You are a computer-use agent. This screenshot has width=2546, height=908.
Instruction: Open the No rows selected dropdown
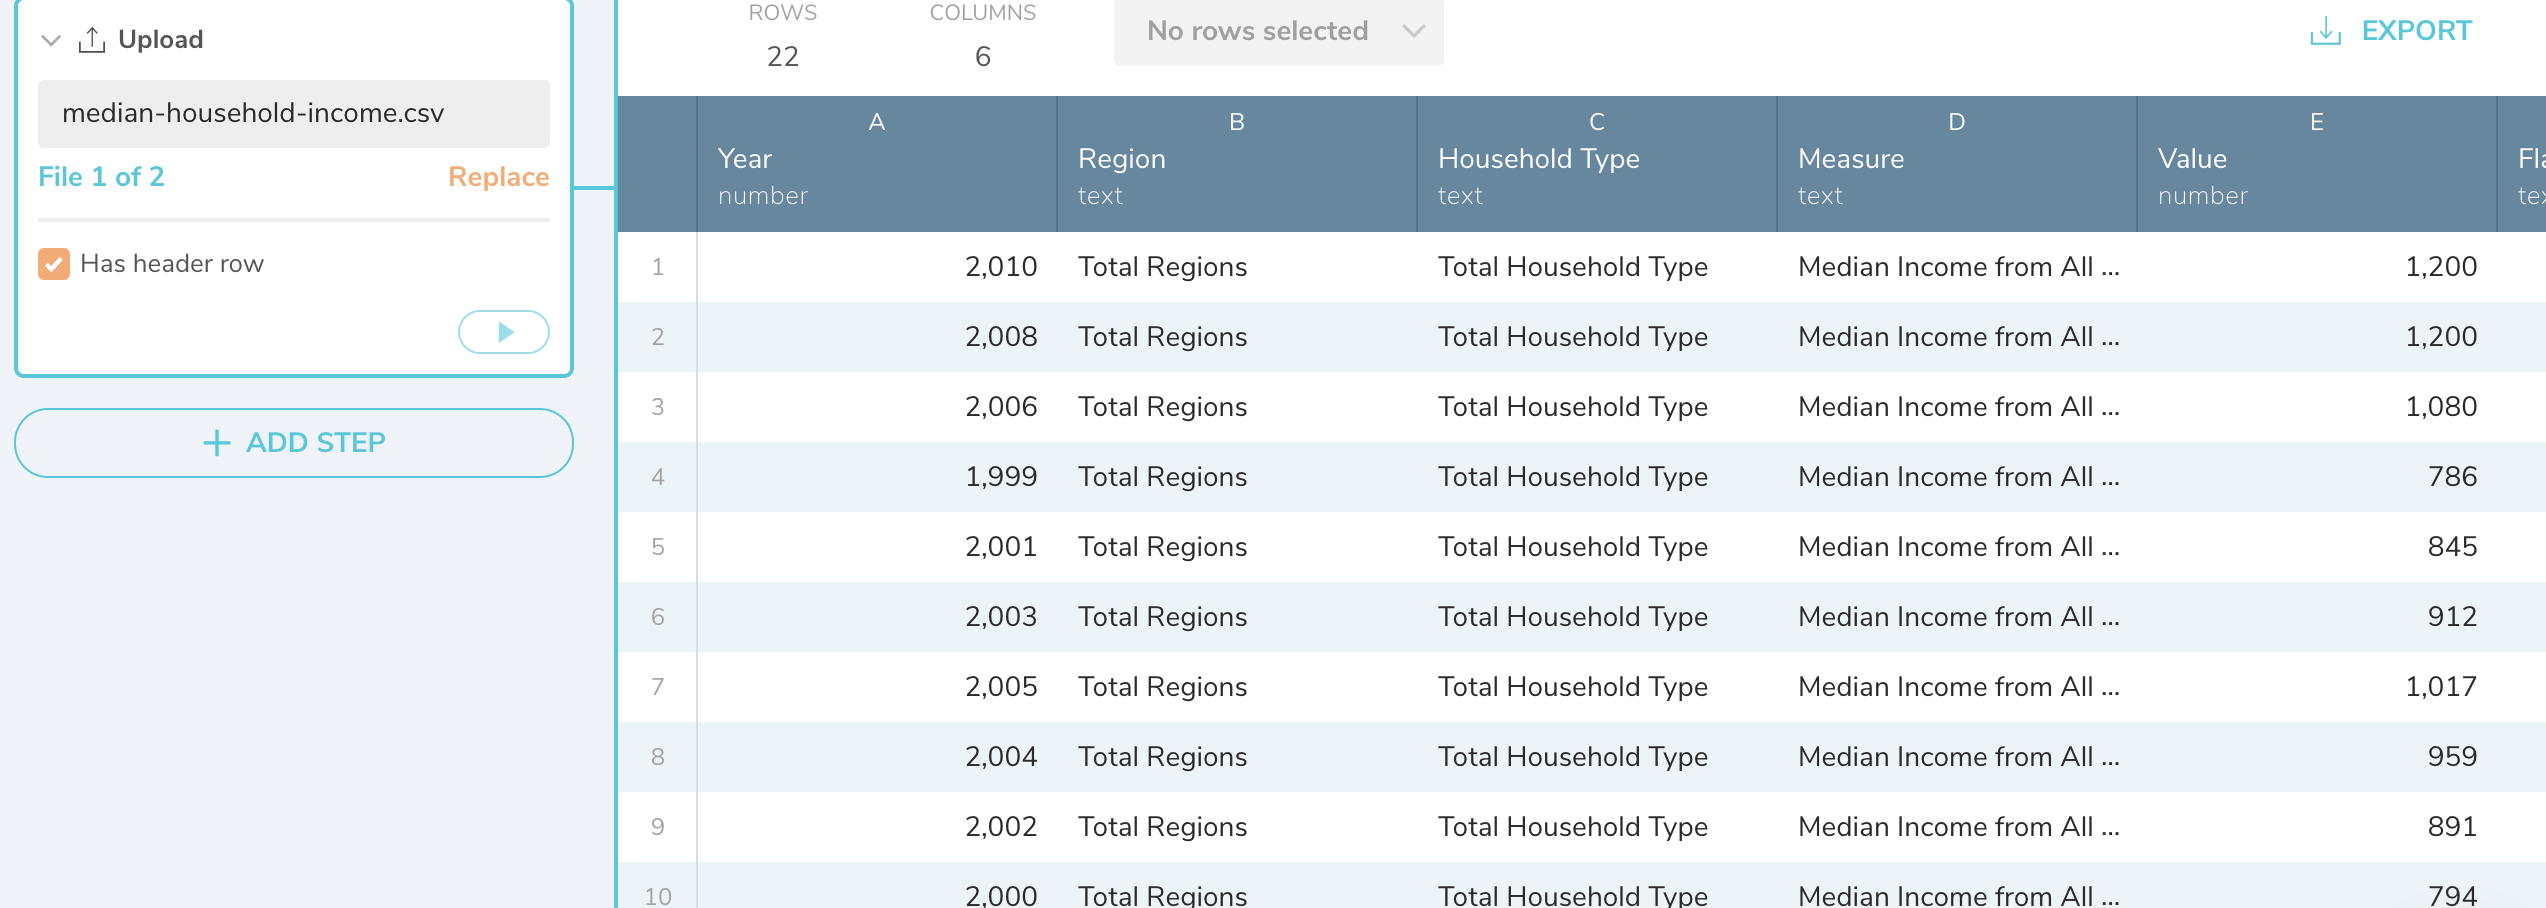(x=1278, y=31)
